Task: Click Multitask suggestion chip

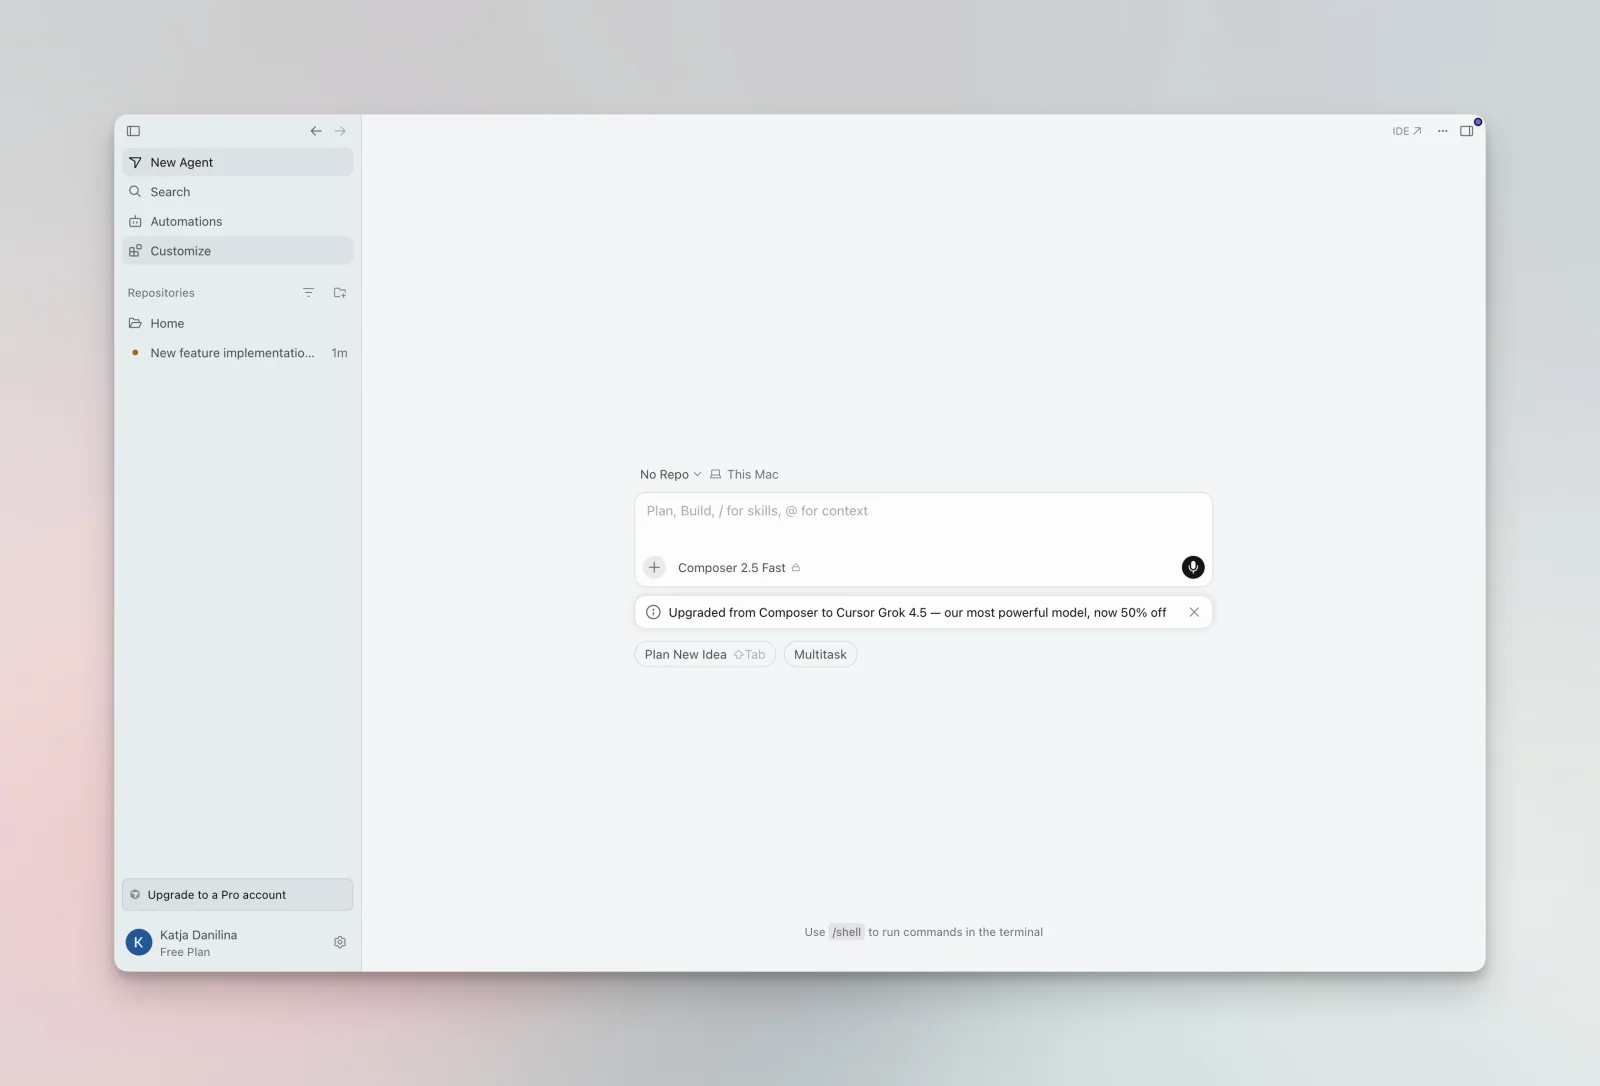Action: click(820, 655)
